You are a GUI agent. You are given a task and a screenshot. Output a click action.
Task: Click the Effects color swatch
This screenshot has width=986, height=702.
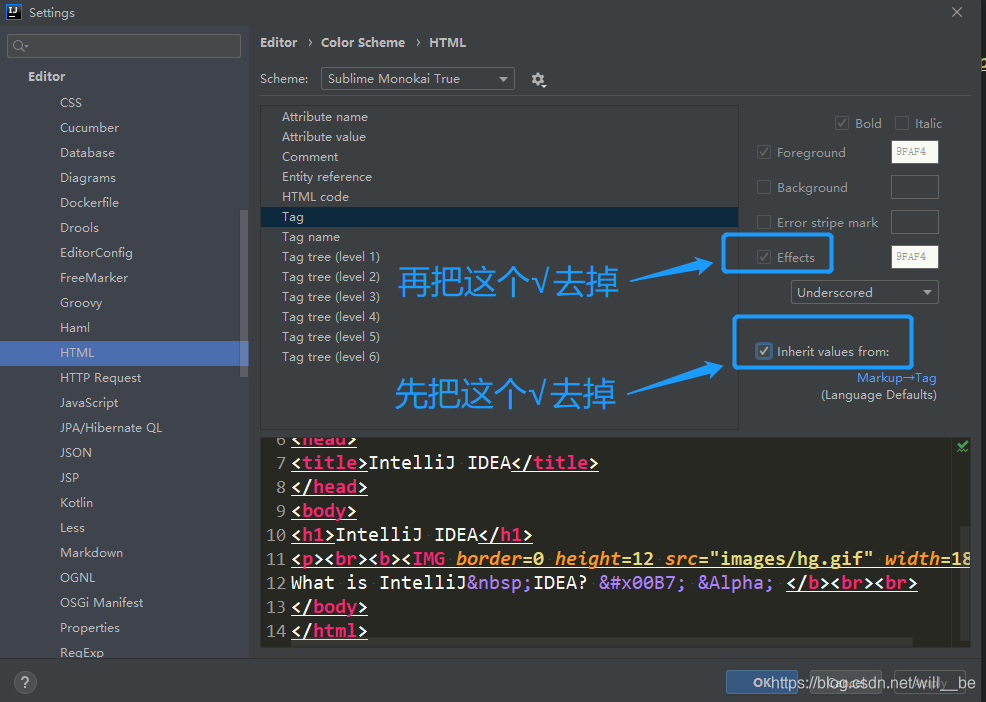914,257
